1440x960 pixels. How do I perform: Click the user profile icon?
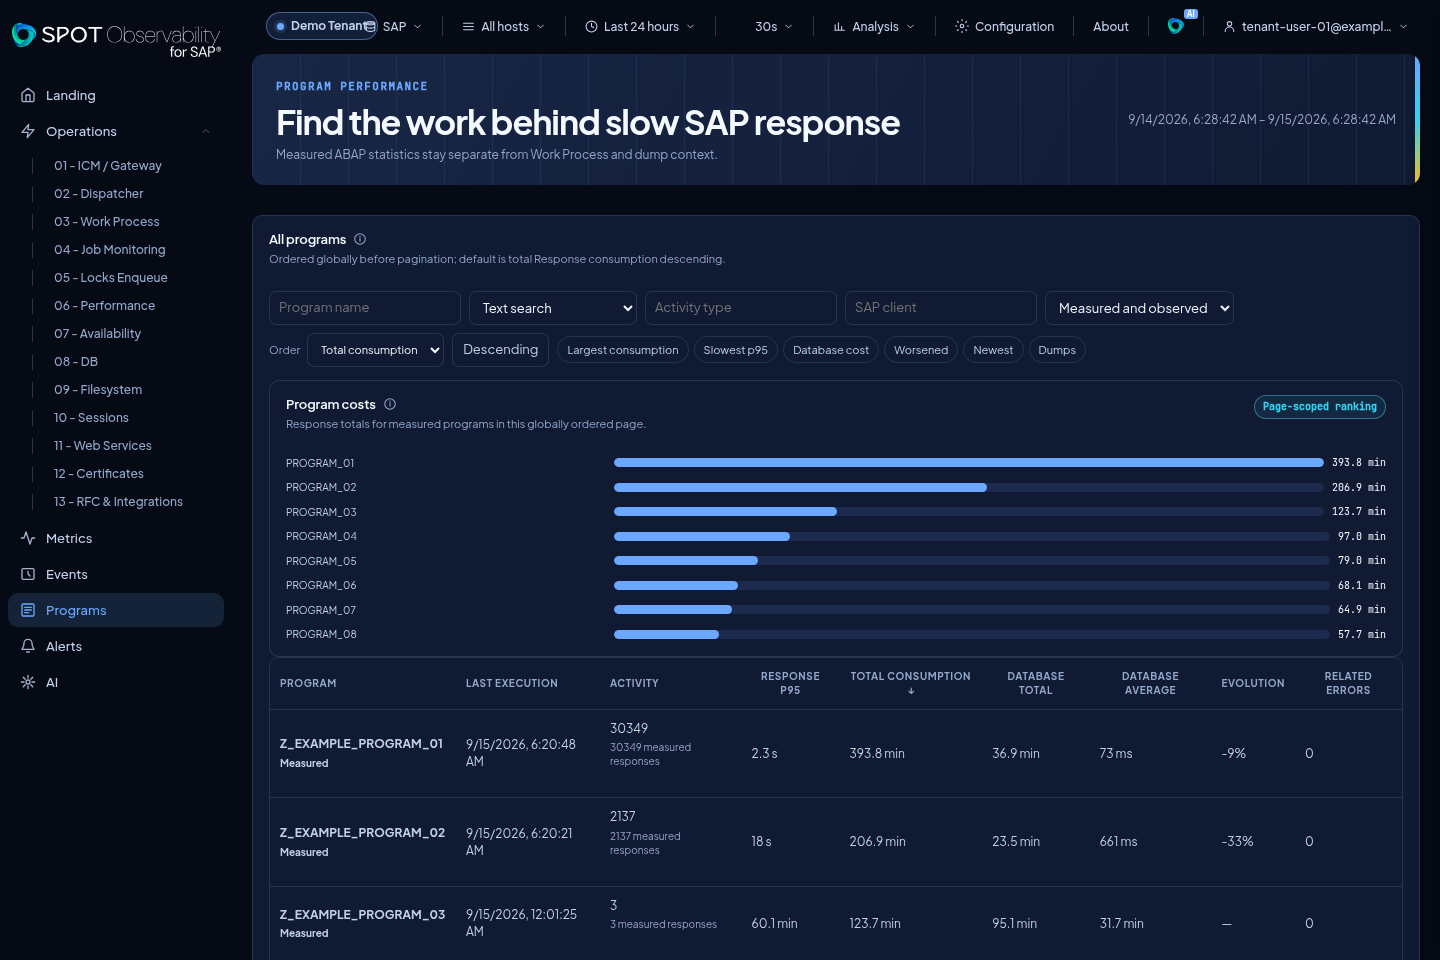pos(1229,26)
